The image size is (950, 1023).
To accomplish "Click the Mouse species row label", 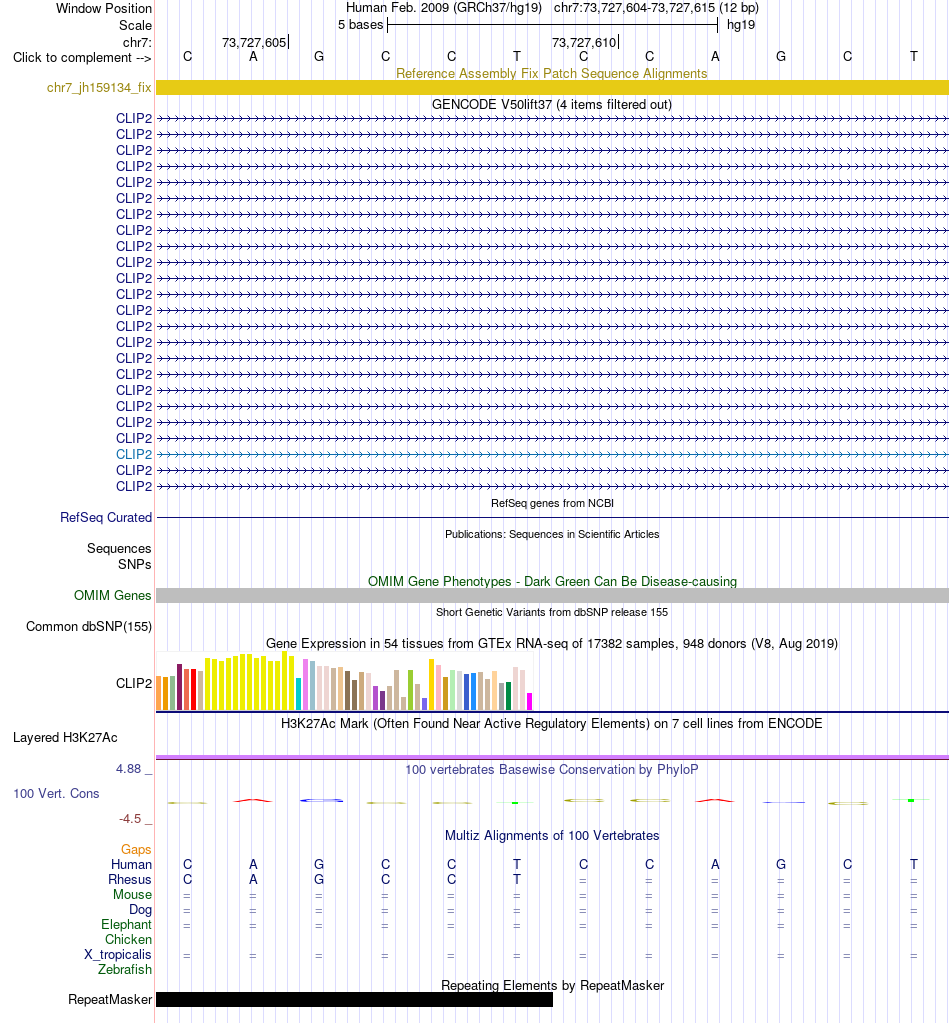I will 132,894.
